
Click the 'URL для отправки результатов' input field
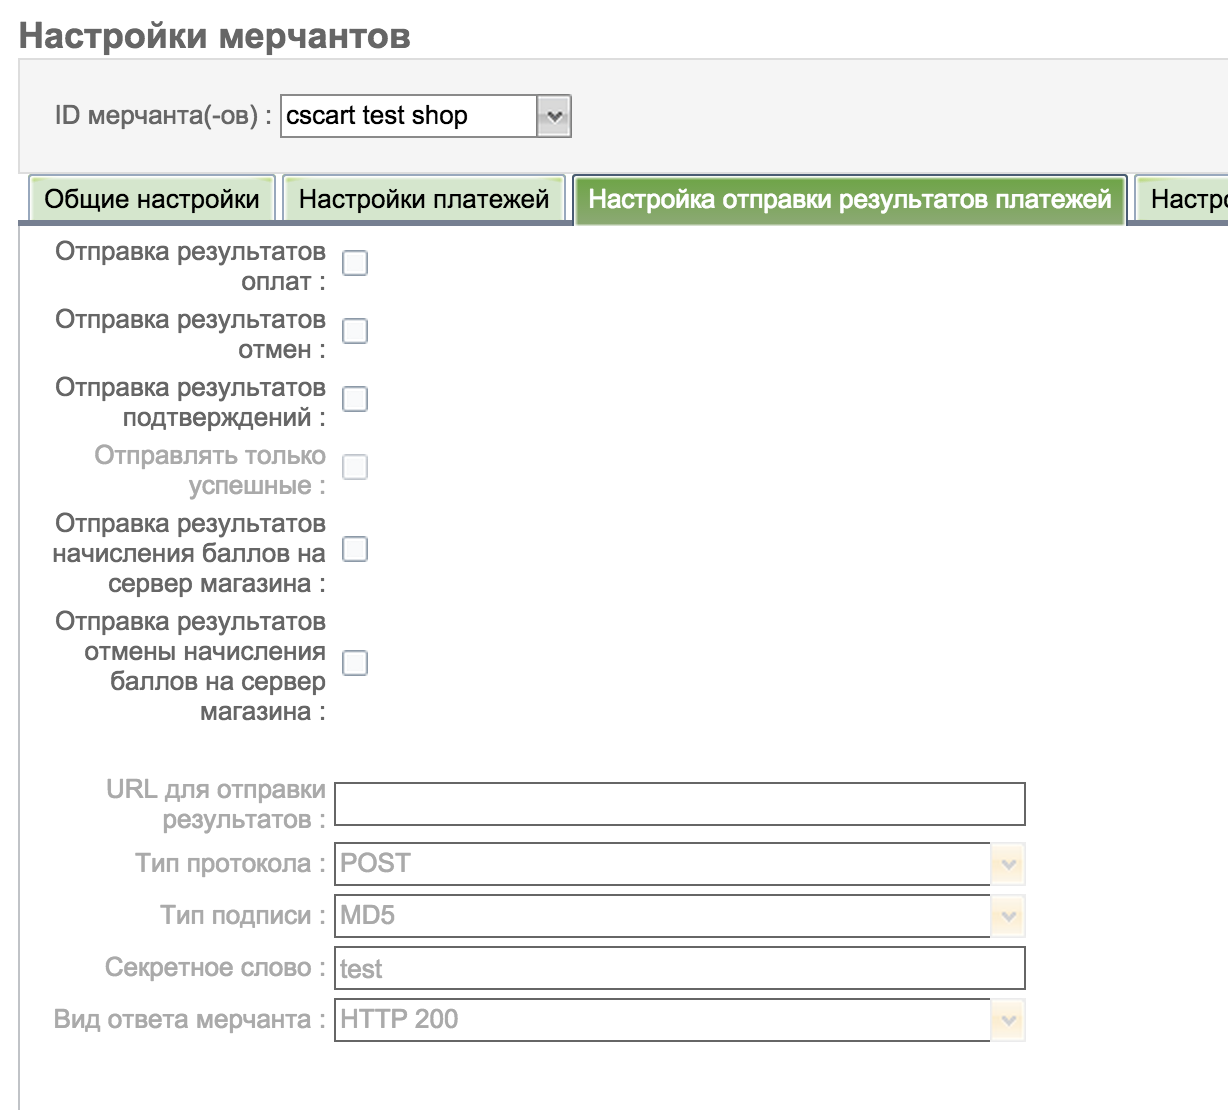pos(679,804)
